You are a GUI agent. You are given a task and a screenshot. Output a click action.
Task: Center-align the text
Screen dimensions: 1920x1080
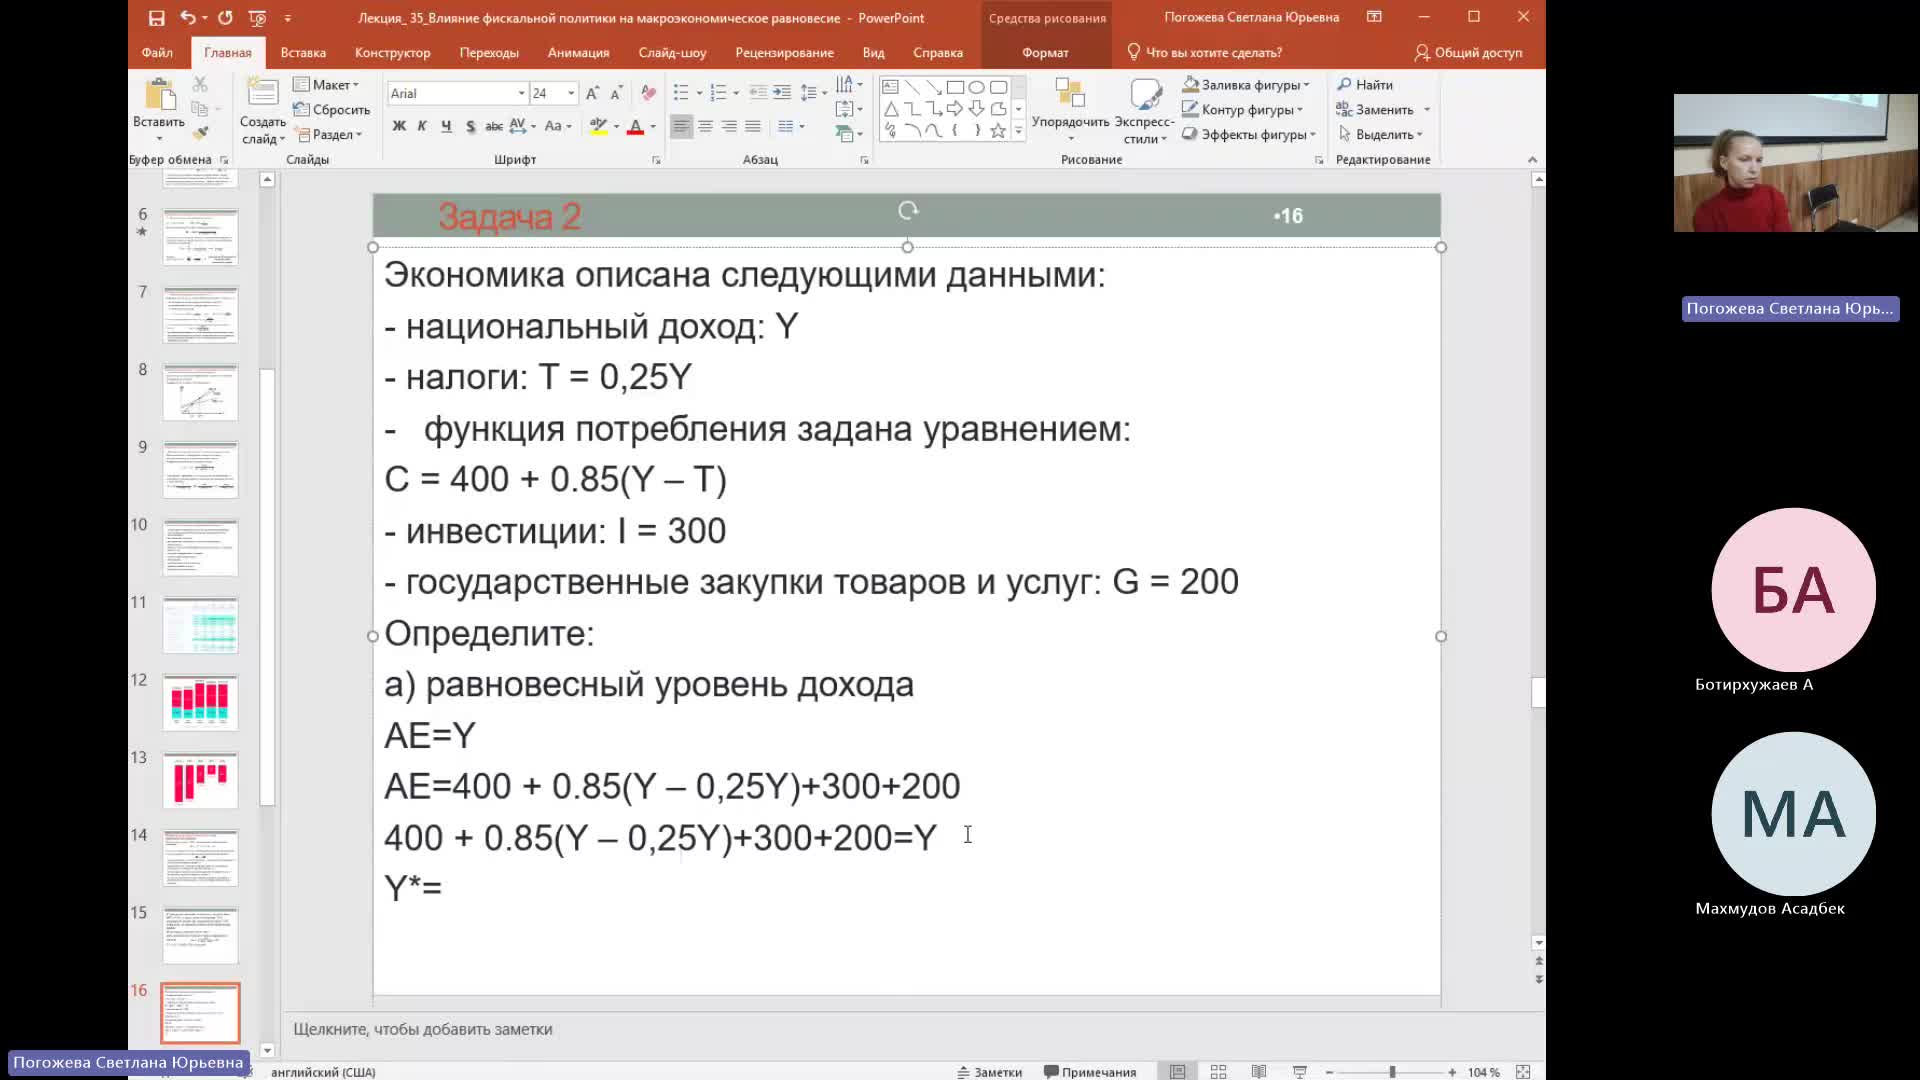point(705,126)
